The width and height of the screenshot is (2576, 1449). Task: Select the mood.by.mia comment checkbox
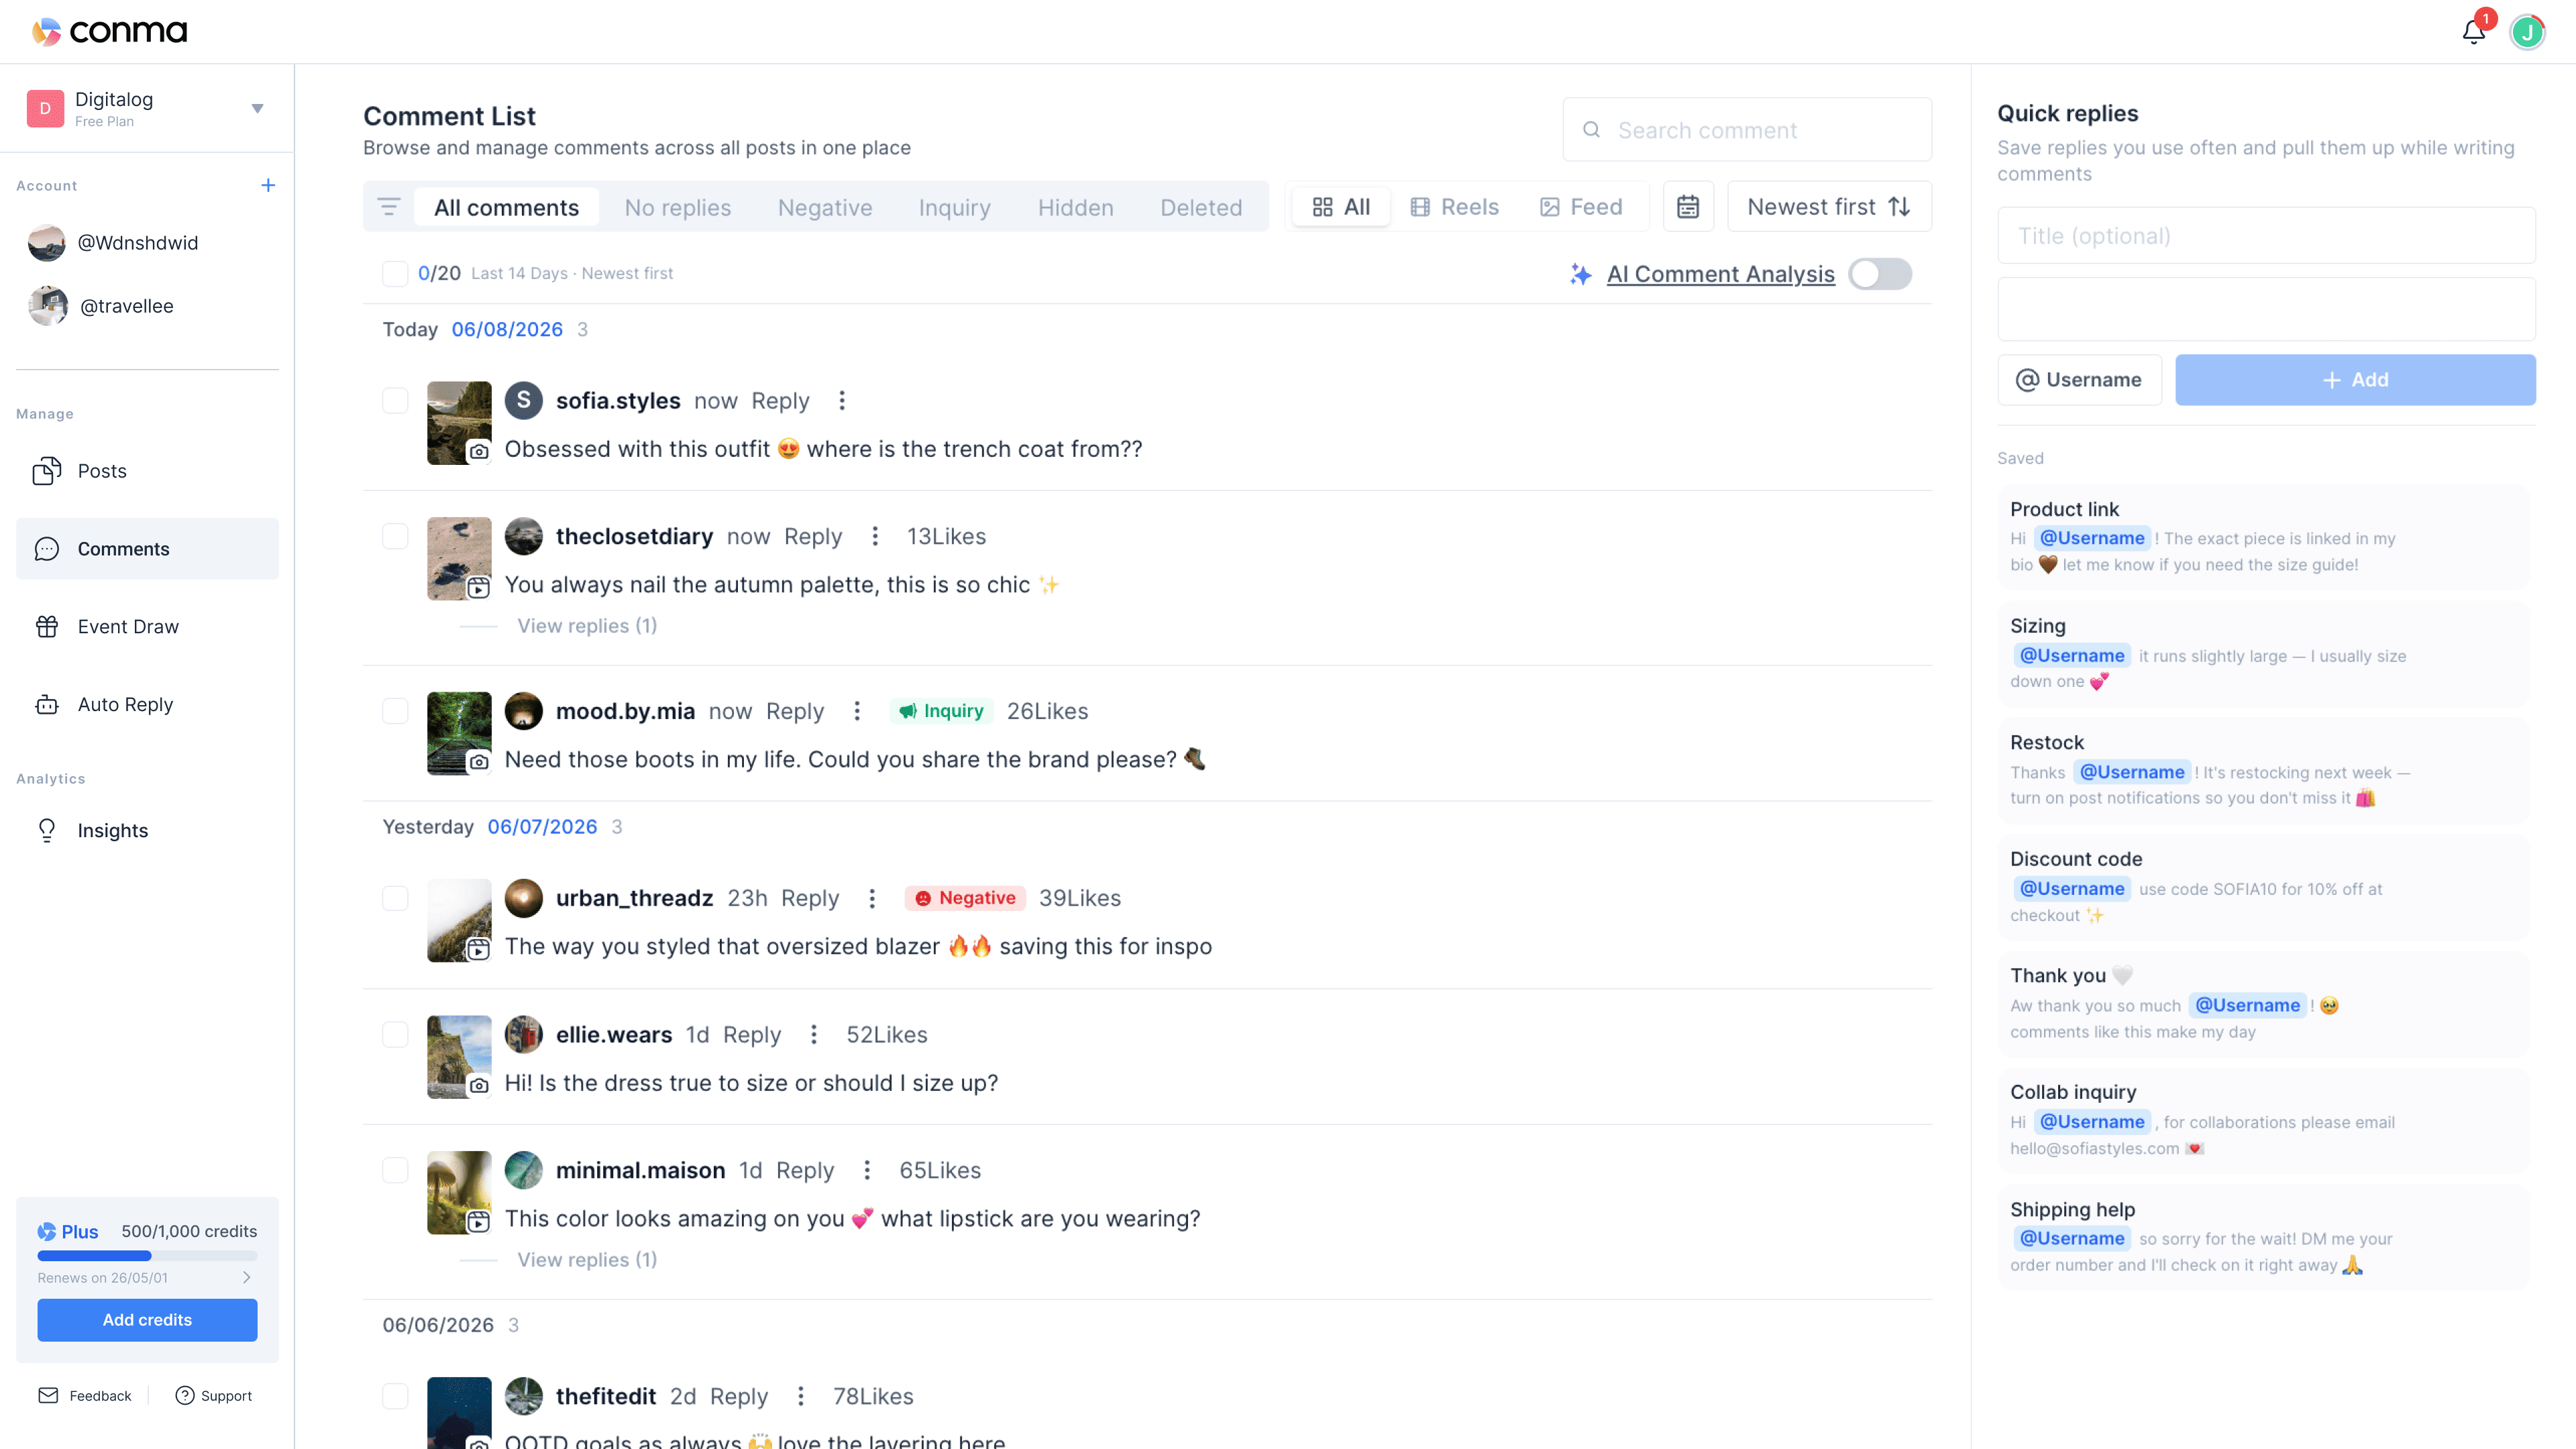[x=395, y=711]
